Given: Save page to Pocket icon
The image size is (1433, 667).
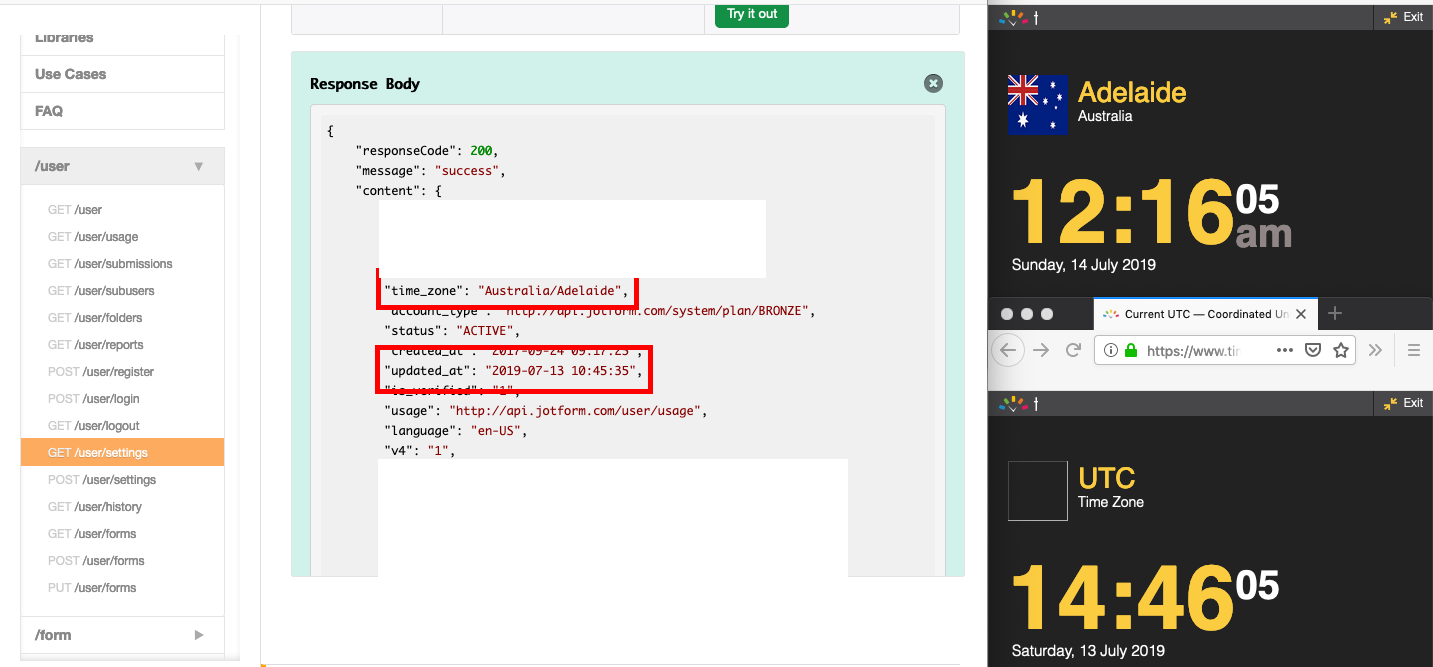Looking at the screenshot, I should tap(1313, 350).
